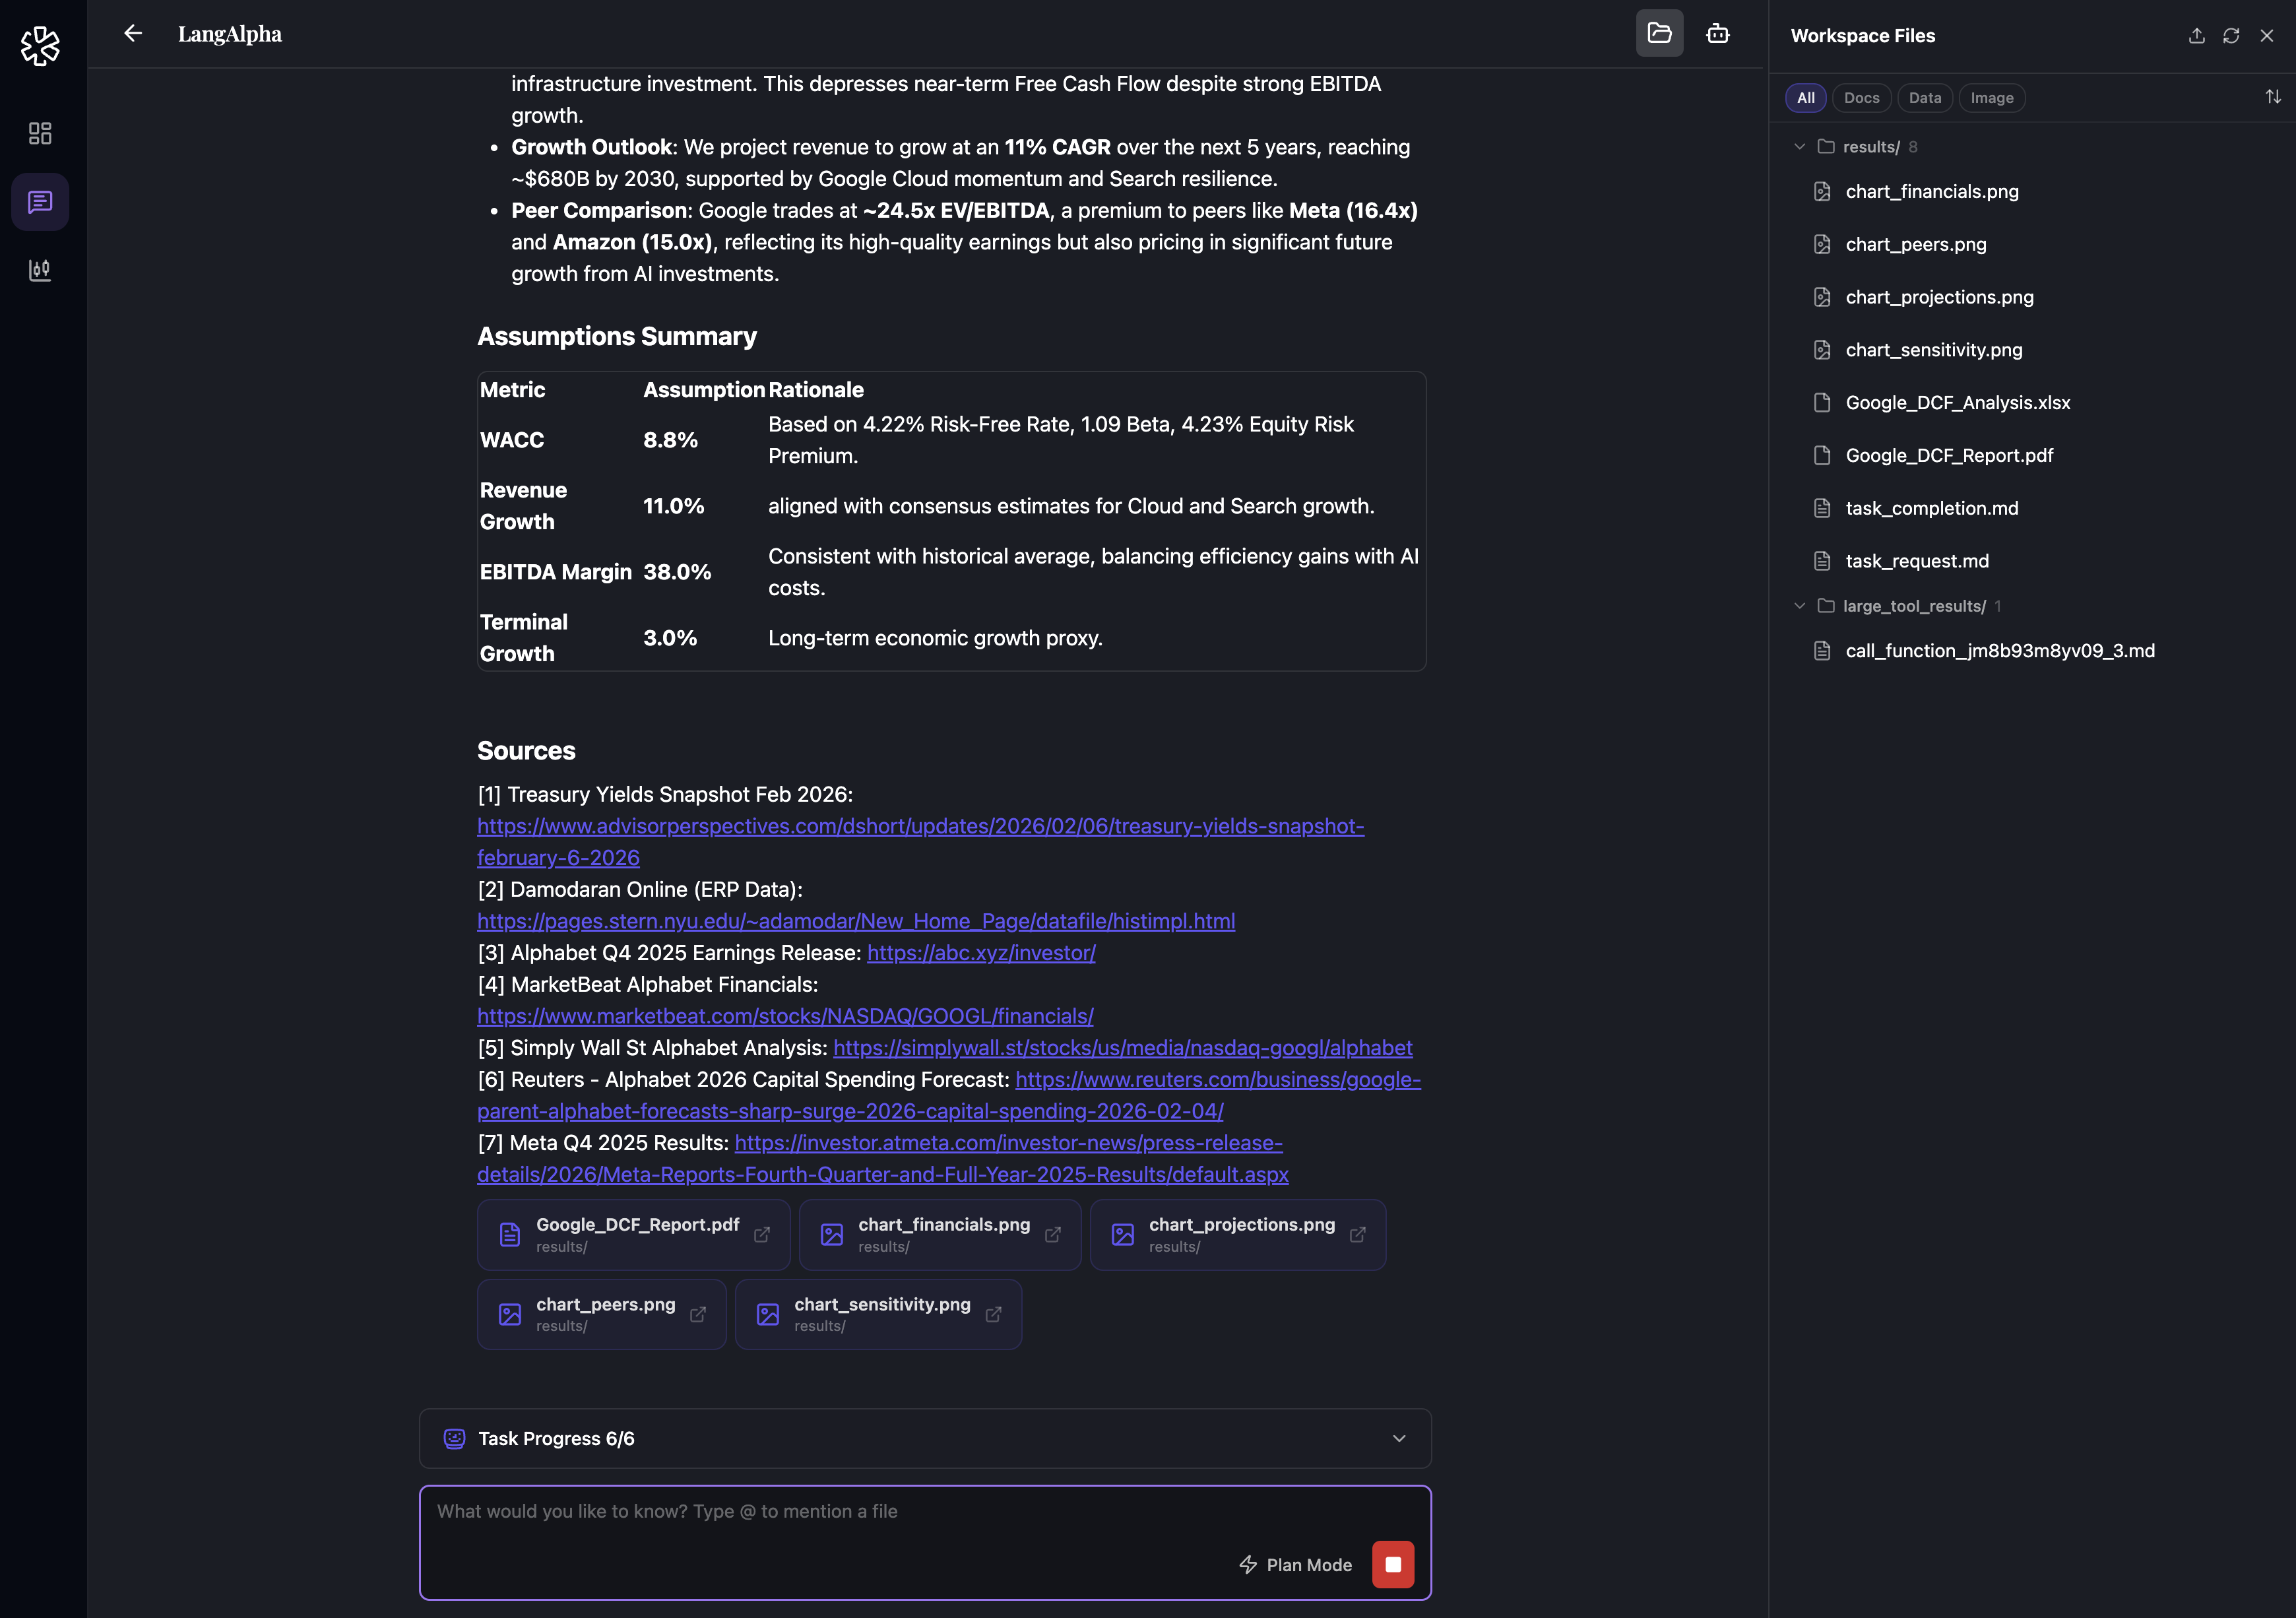Viewport: 2296px width, 1618px height.
Task: Open Google_DCF_Report.pdf attachment card
Action: point(633,1235)
